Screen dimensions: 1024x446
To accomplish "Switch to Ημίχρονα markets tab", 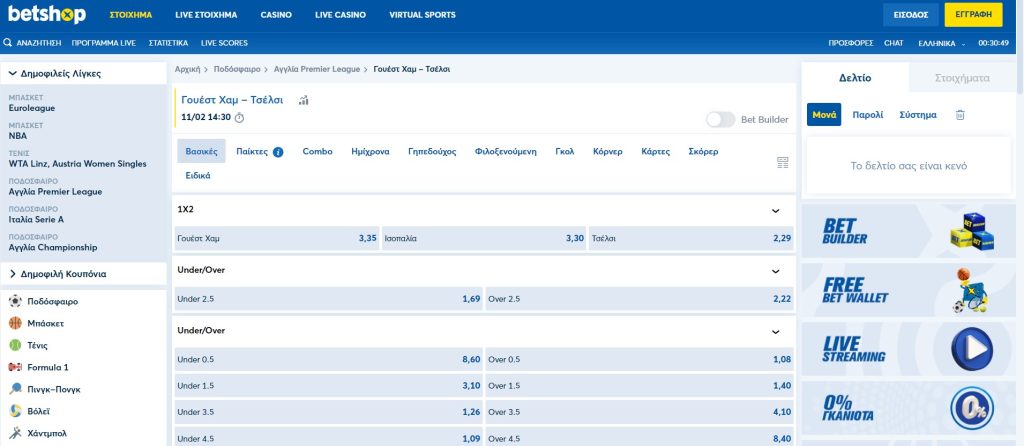I will pos(370,151).
